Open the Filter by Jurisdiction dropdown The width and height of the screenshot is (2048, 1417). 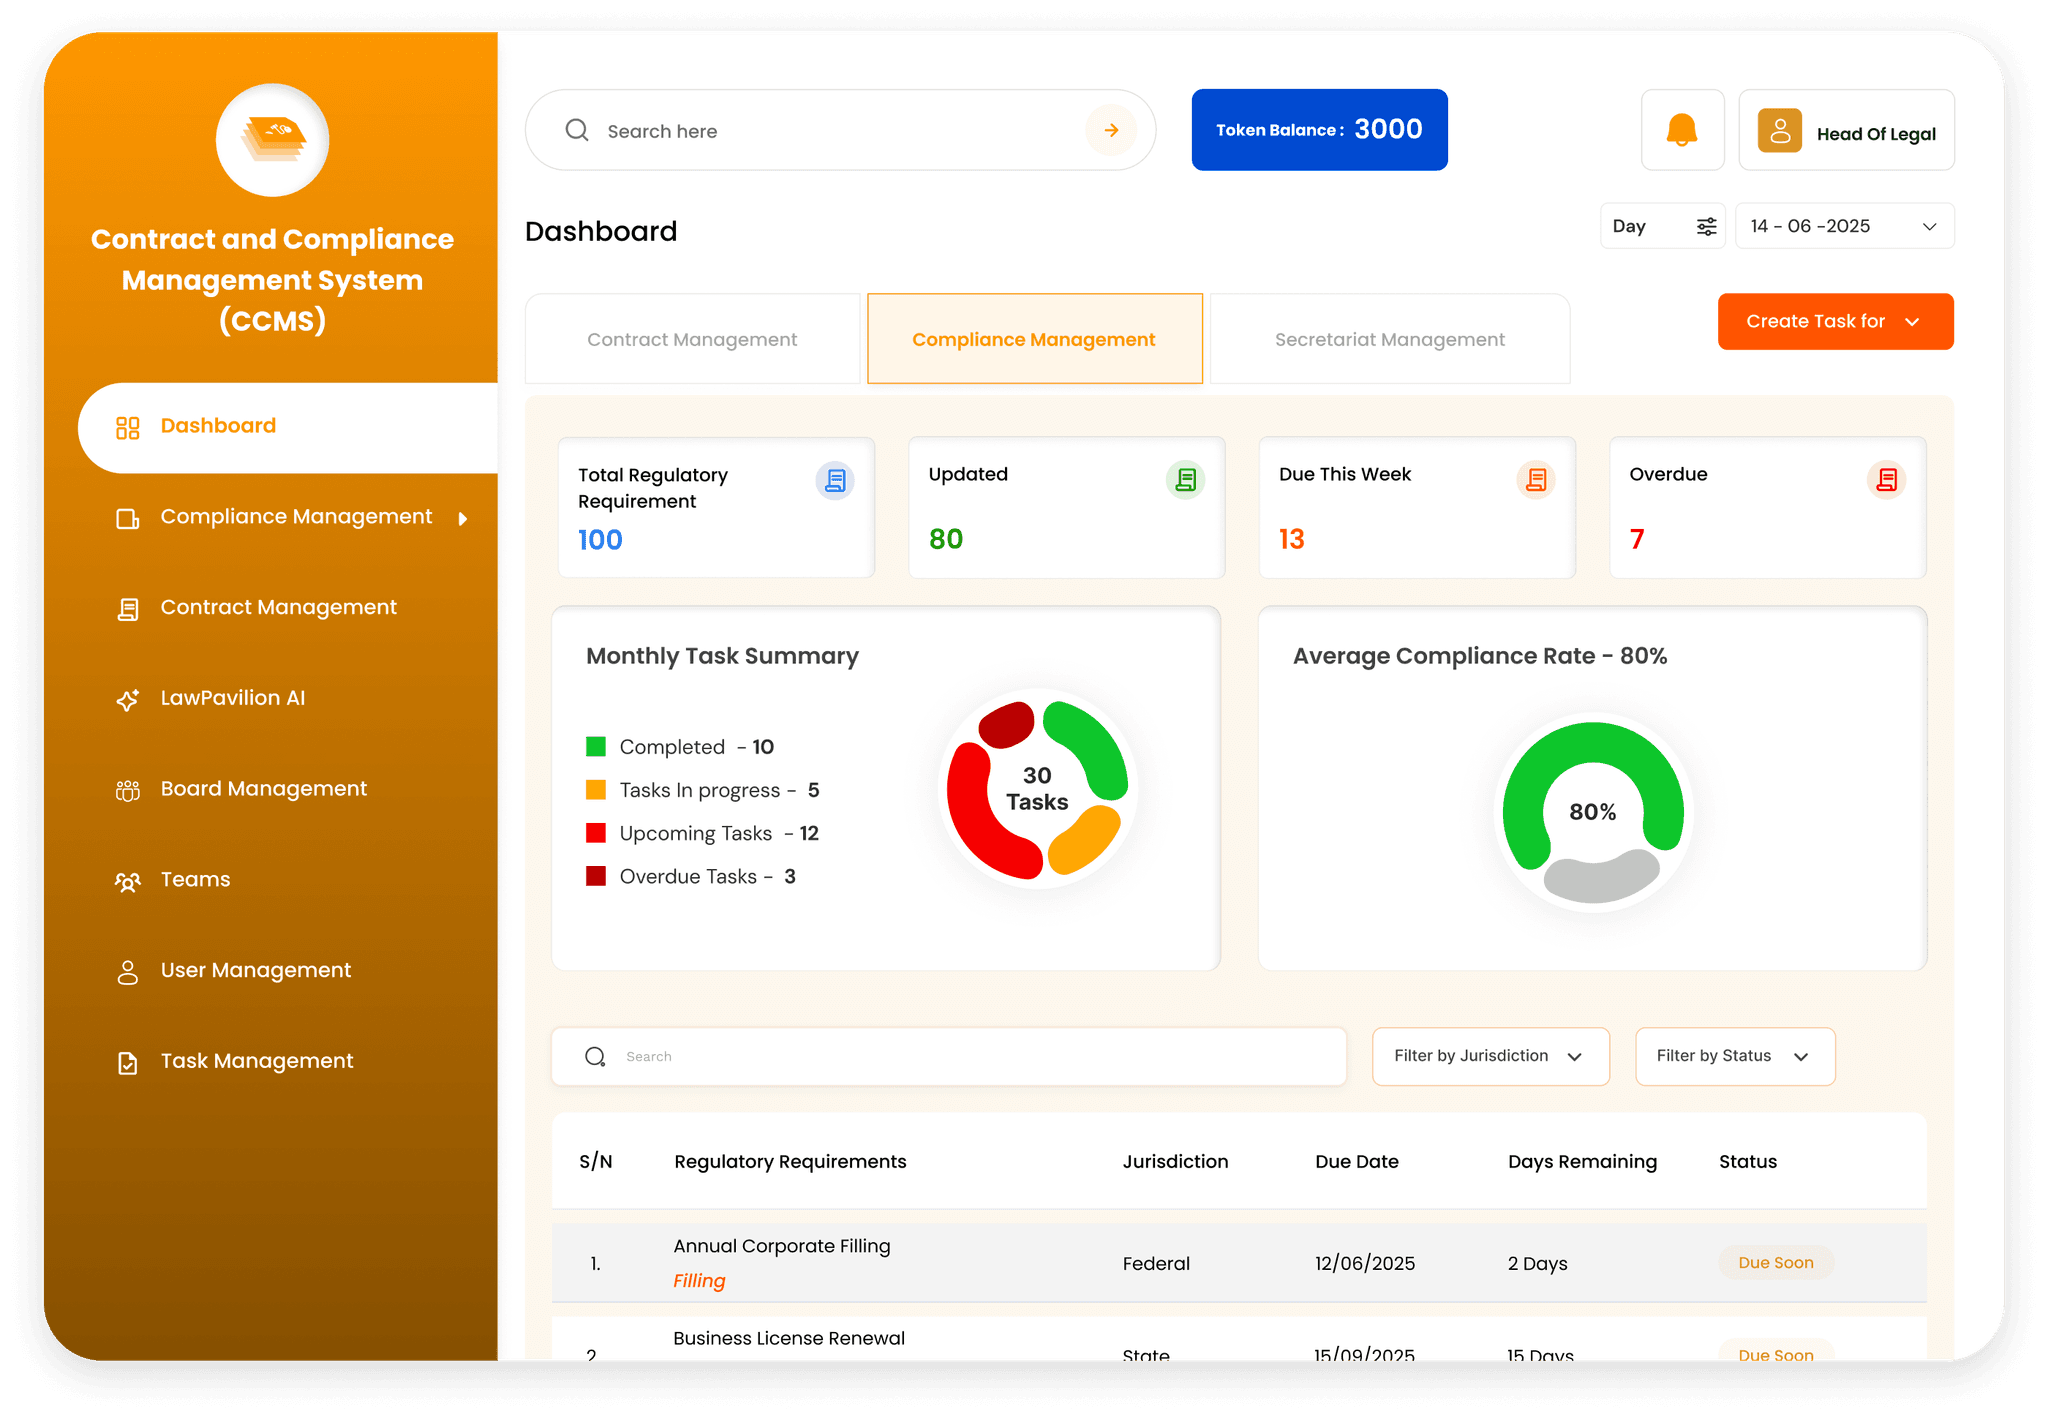(x=1489, y=1056)
